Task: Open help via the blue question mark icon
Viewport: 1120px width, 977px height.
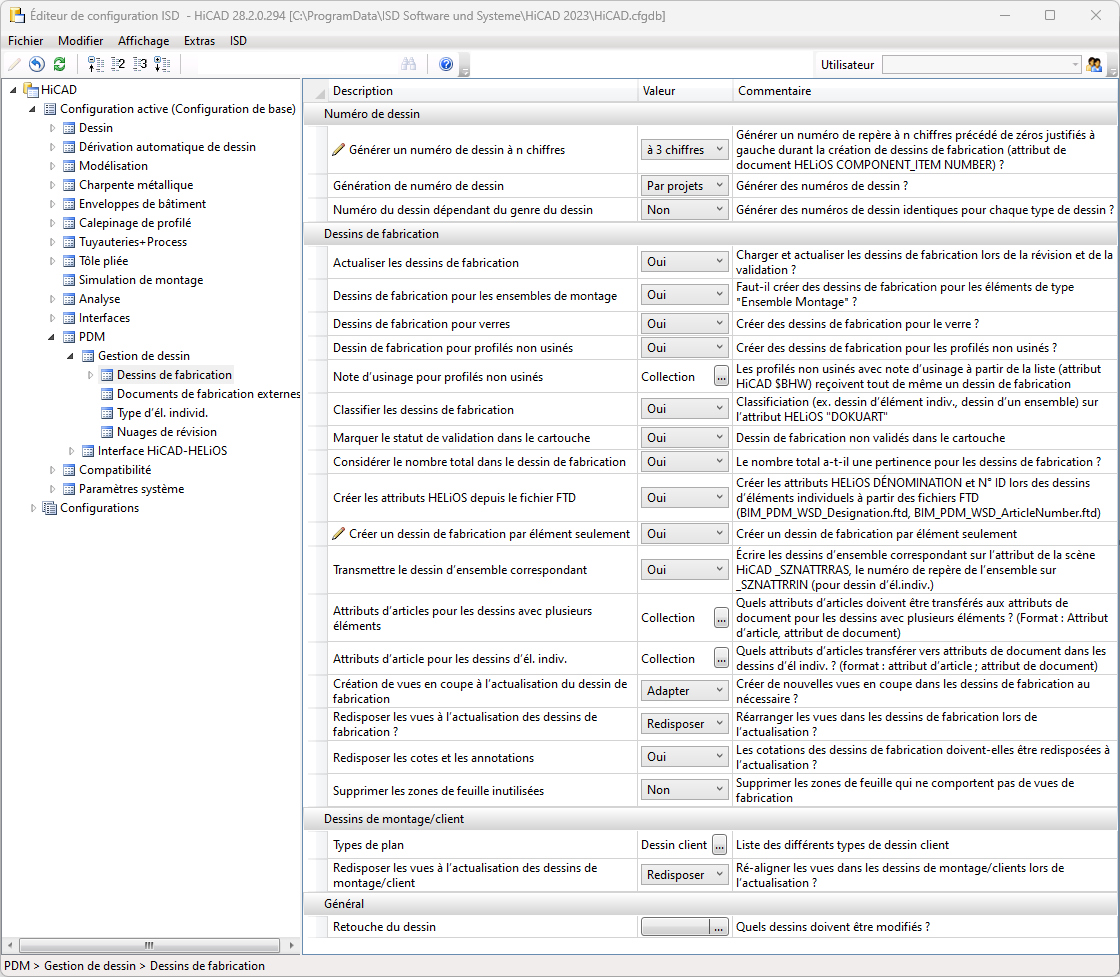Action: click(446, 64)
